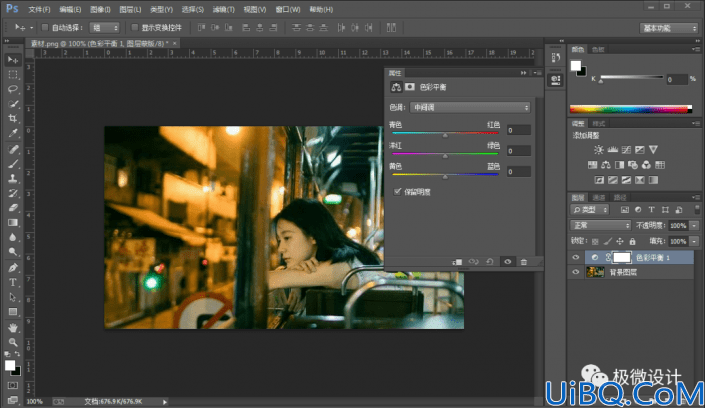Hide the background layer
Image resolution: width=705 pixels, height=408 pixels.
[x=576, y=272]
